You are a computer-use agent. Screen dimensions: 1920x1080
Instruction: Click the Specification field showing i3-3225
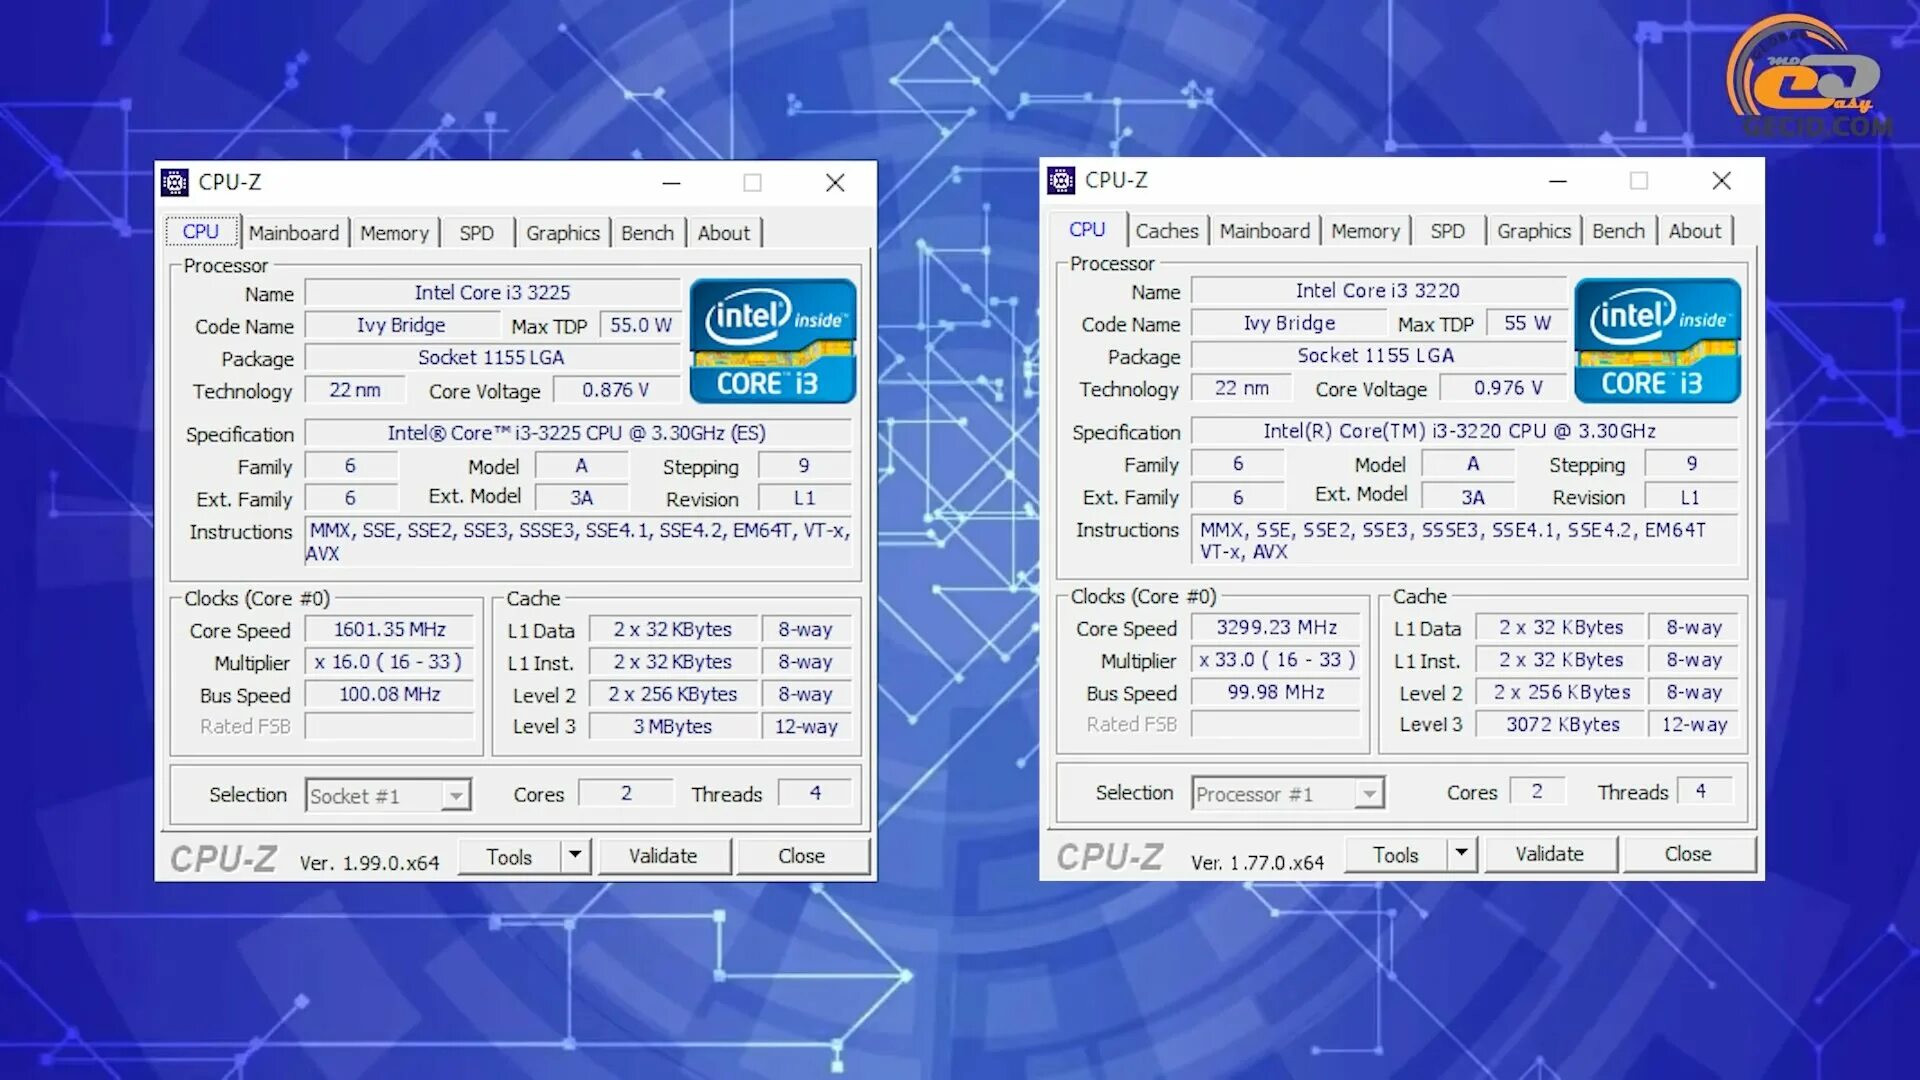pos(577,433)
